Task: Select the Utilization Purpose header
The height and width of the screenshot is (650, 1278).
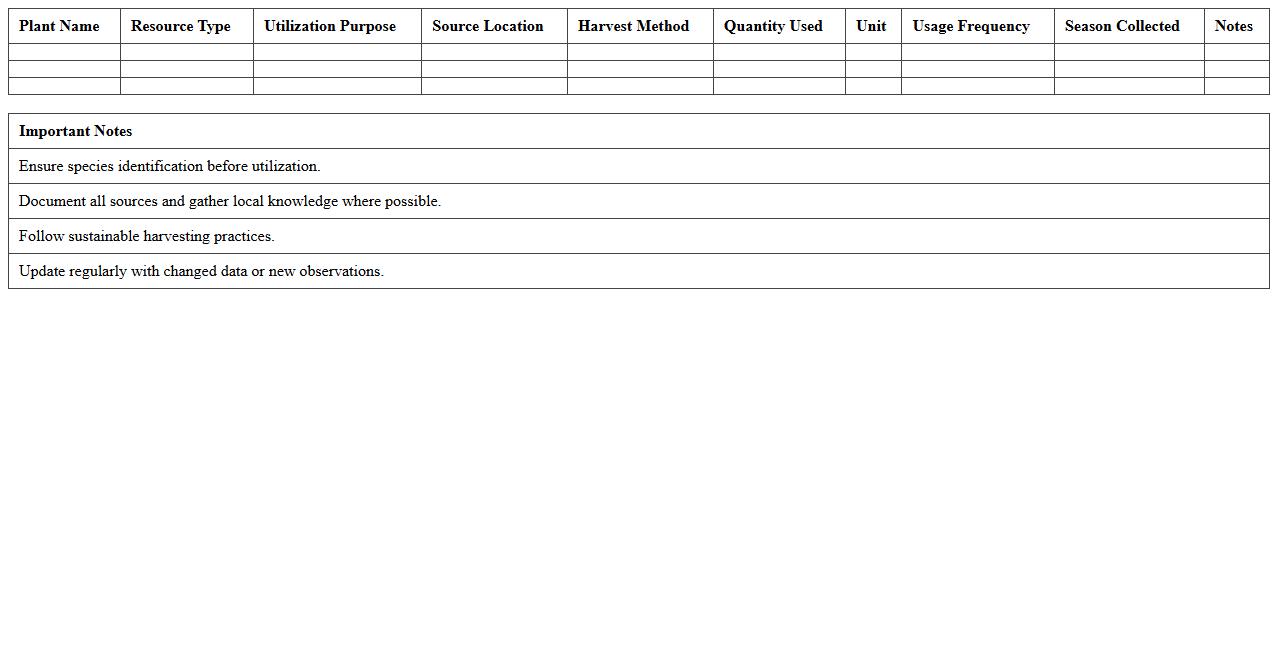Action: coord(329,26)
